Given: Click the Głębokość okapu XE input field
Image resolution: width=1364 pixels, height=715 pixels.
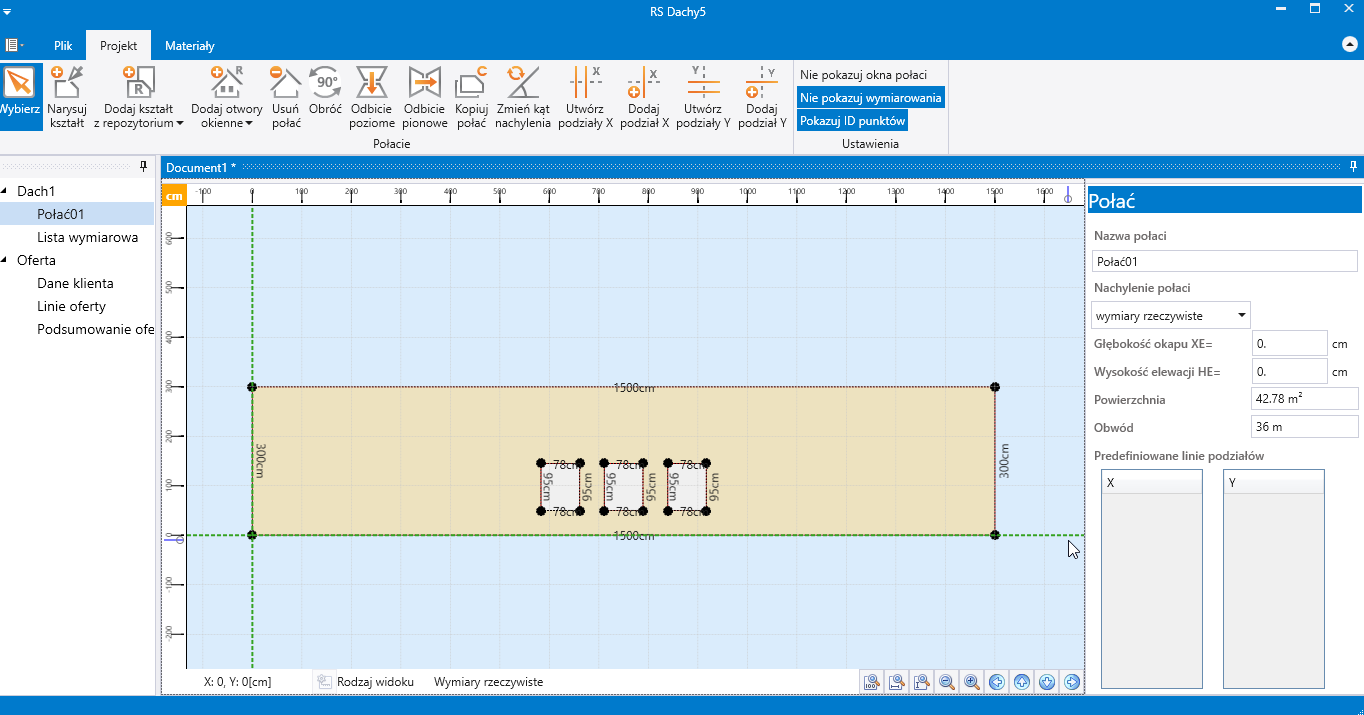Looking at the screenshot, I should 1288,344.
